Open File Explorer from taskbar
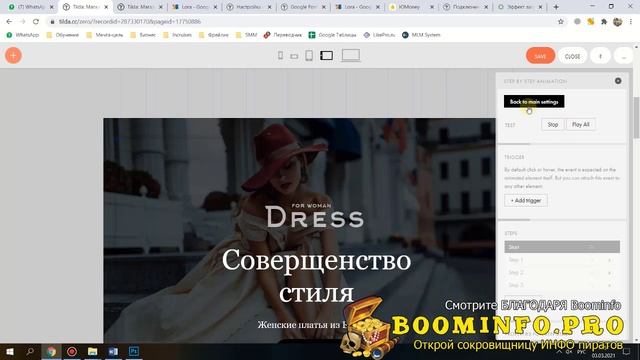Image resolution: width=640 pixels, height=360 pixels. pos(93,352)
